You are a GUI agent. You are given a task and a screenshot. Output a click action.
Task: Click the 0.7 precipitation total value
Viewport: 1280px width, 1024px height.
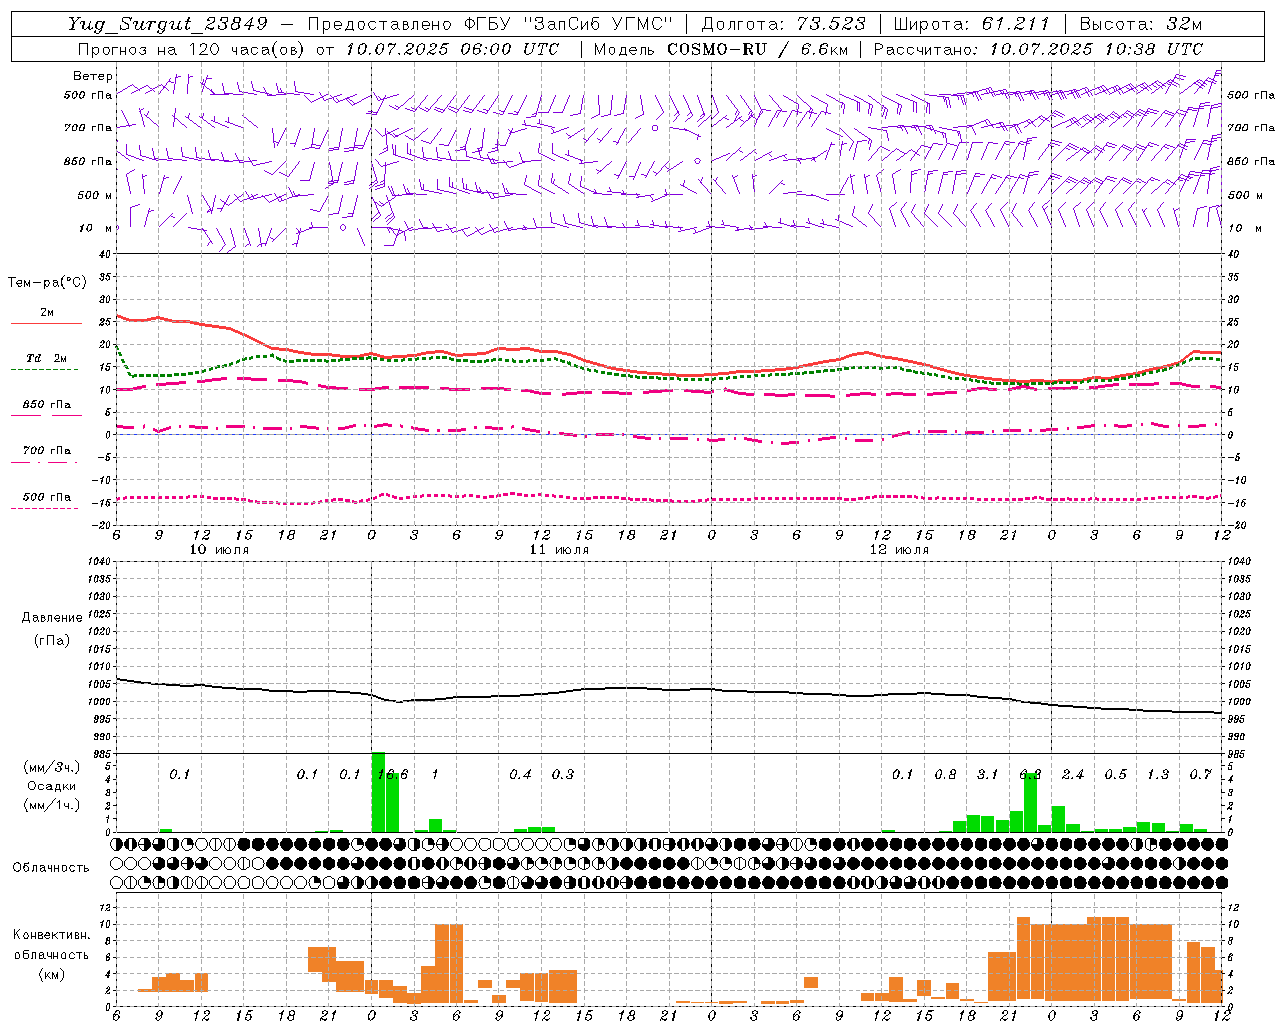[x=1200, y=774]
